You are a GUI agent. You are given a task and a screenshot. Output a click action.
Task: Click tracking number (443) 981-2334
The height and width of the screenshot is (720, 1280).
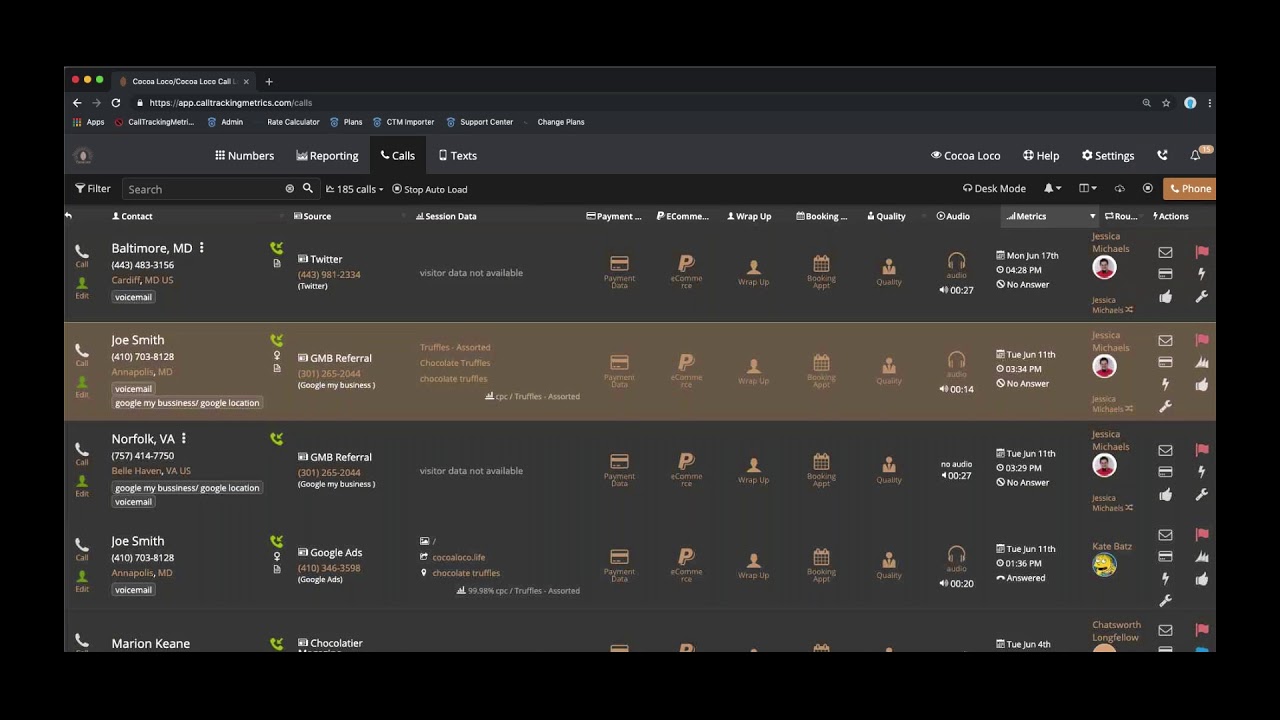pyautogui.click(x=329, y=274)
